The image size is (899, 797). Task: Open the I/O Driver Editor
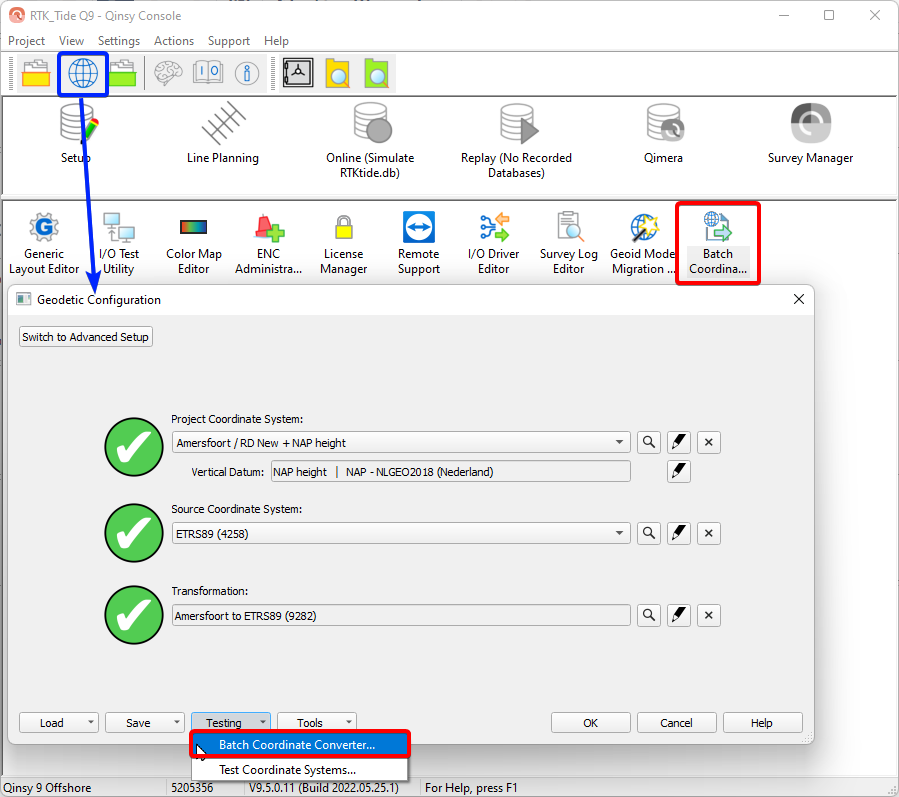(x=493, y=240)
